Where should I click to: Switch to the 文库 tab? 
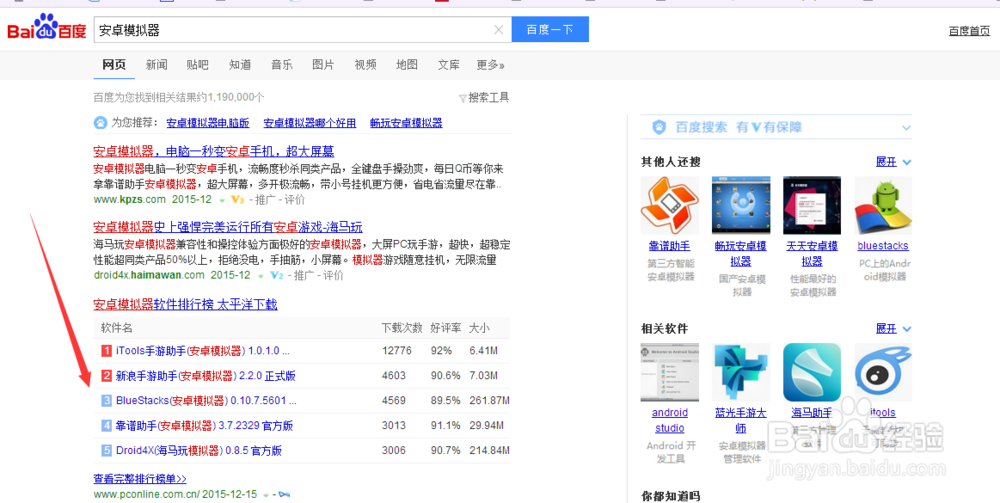[449, 64]
